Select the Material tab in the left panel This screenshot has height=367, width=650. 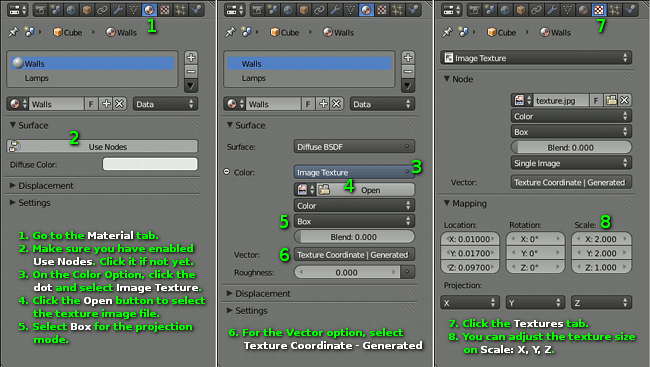click(x=149, y=10)
